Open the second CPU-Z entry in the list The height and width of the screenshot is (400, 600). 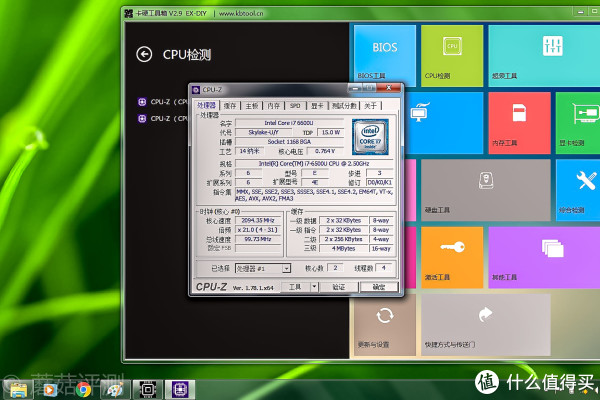coord(163,119)
